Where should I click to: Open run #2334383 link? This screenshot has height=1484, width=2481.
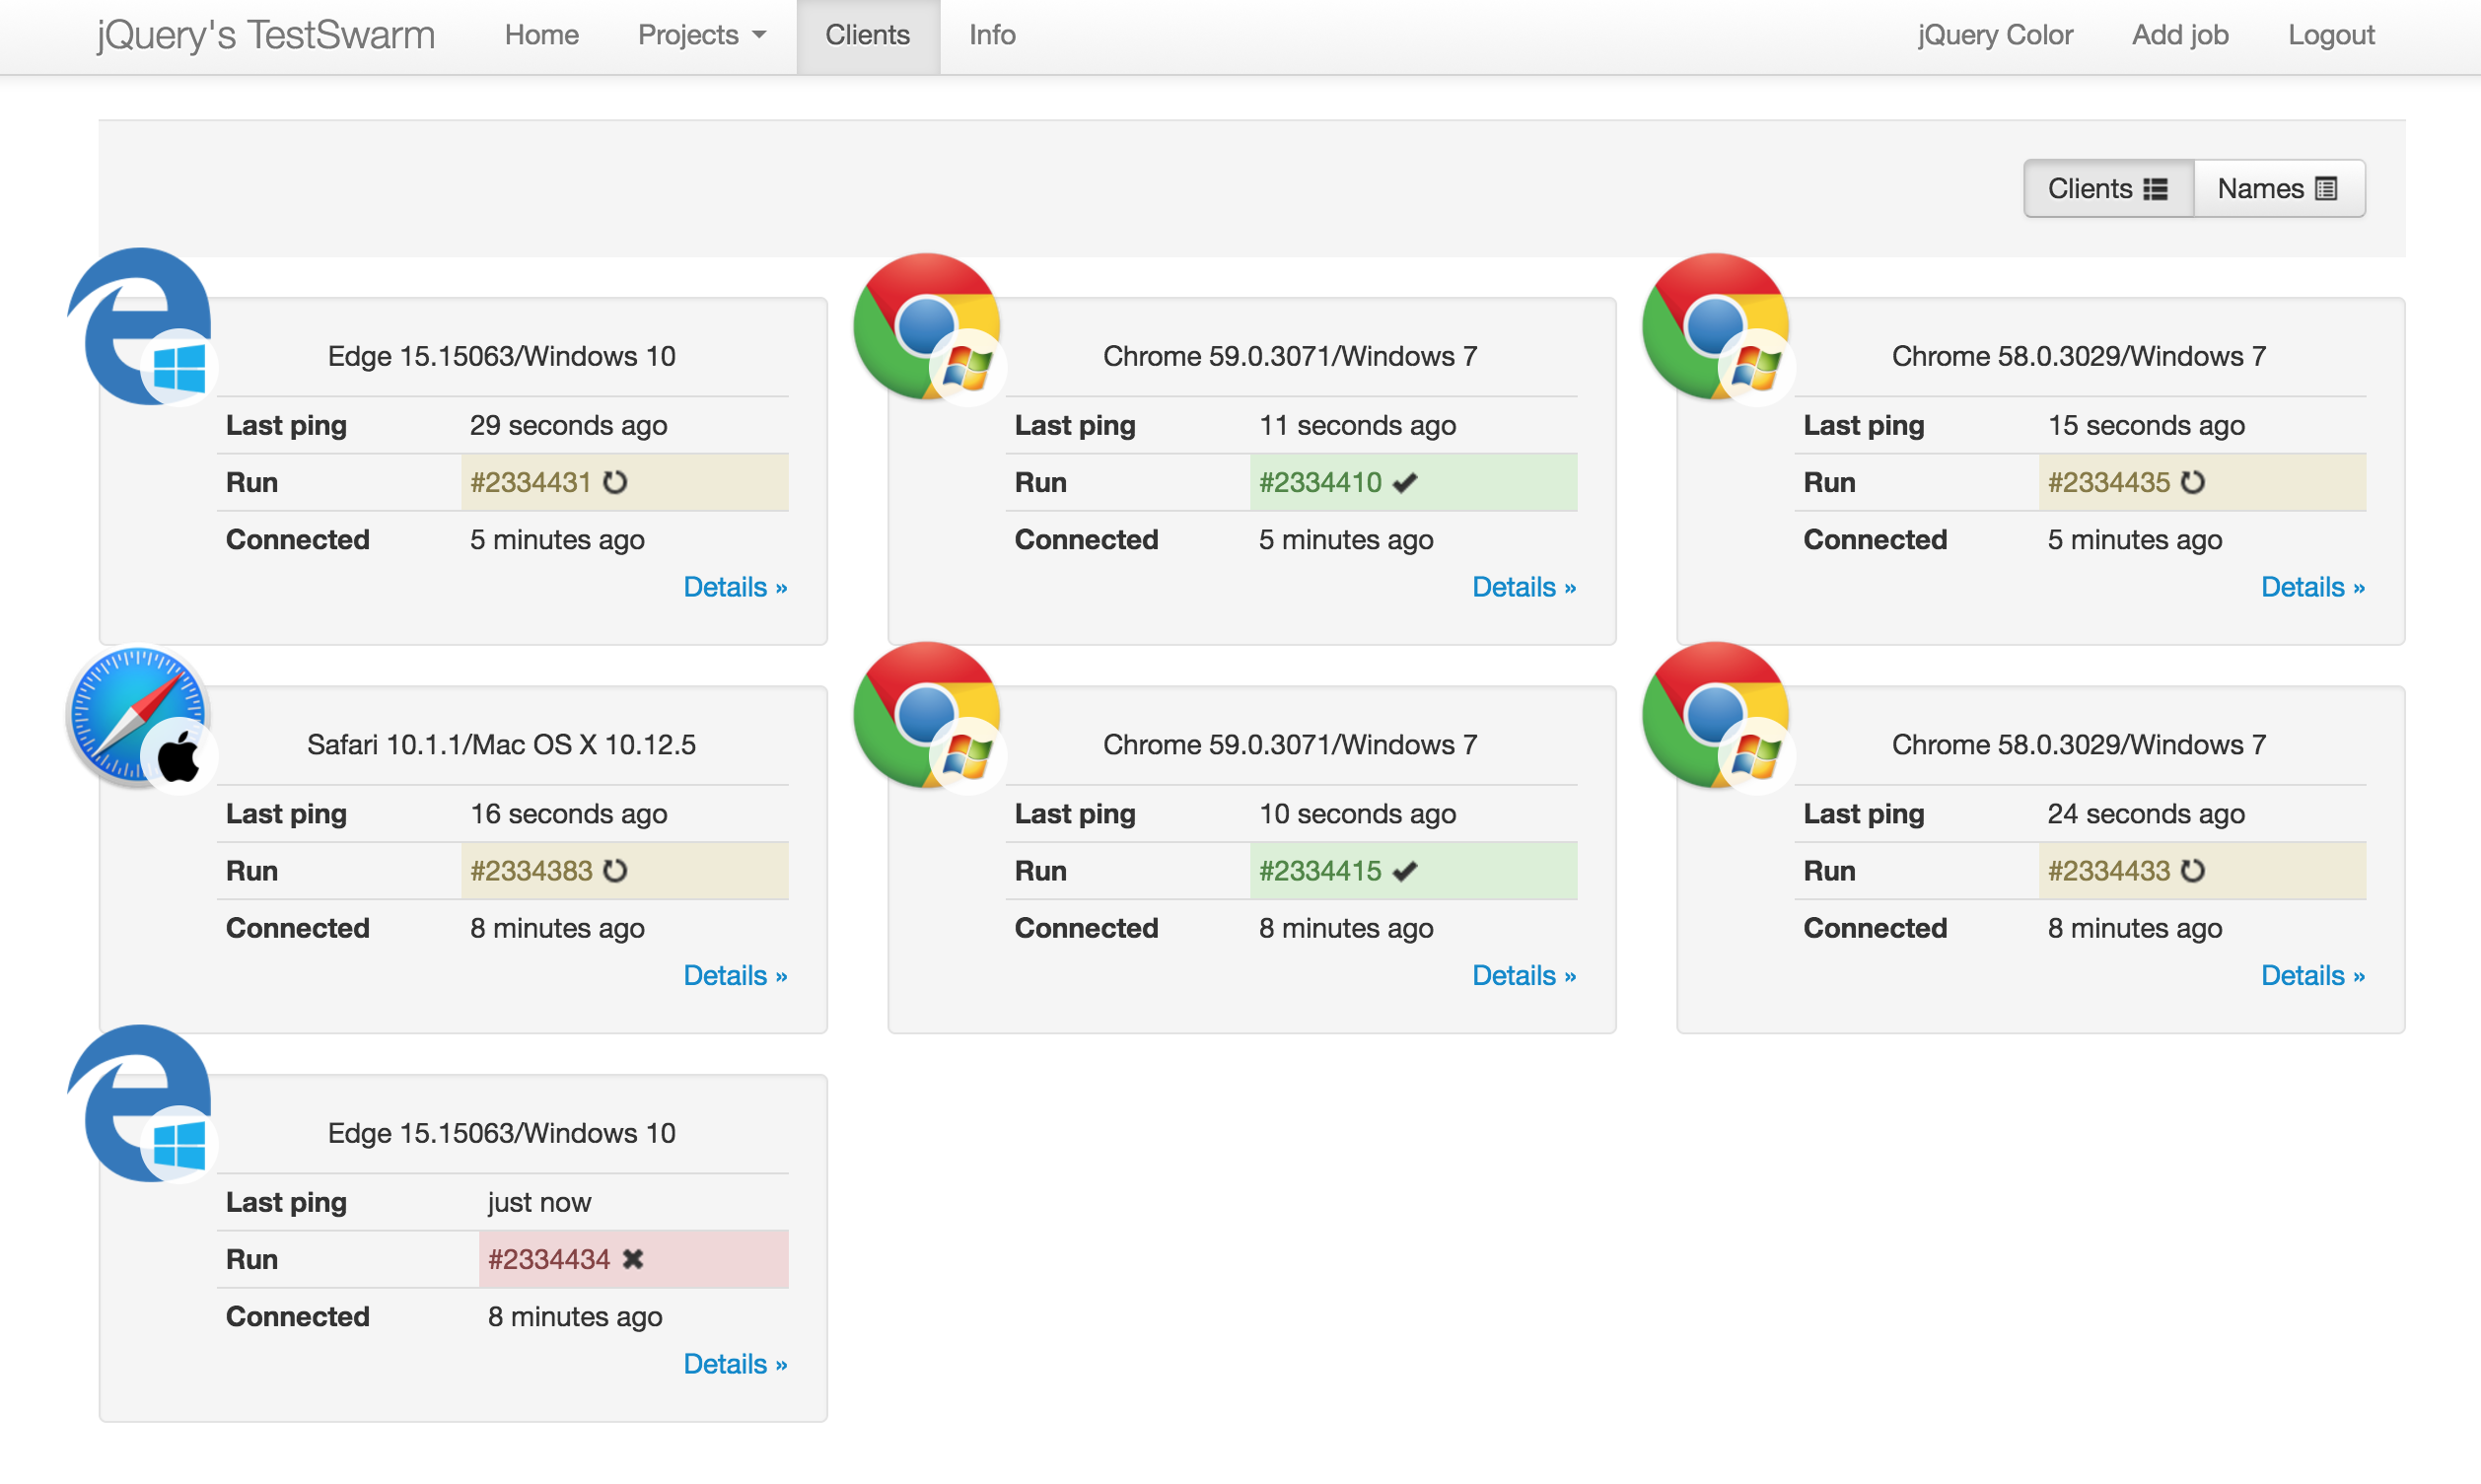click(x=531, y=871)
